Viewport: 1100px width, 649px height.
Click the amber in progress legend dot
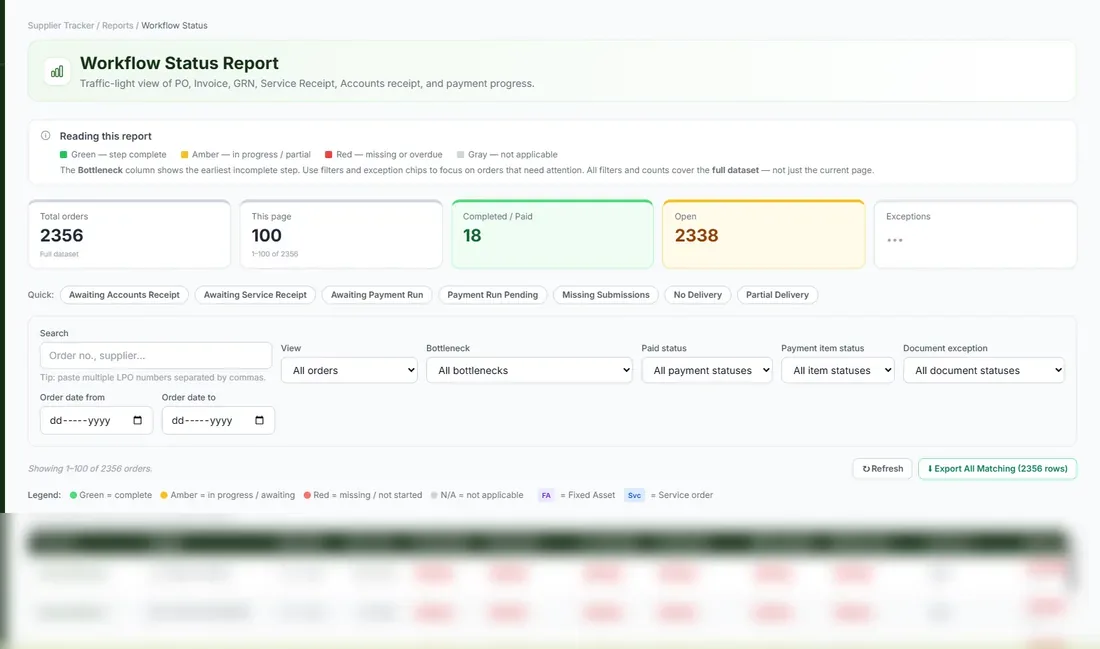click(164, 495)
